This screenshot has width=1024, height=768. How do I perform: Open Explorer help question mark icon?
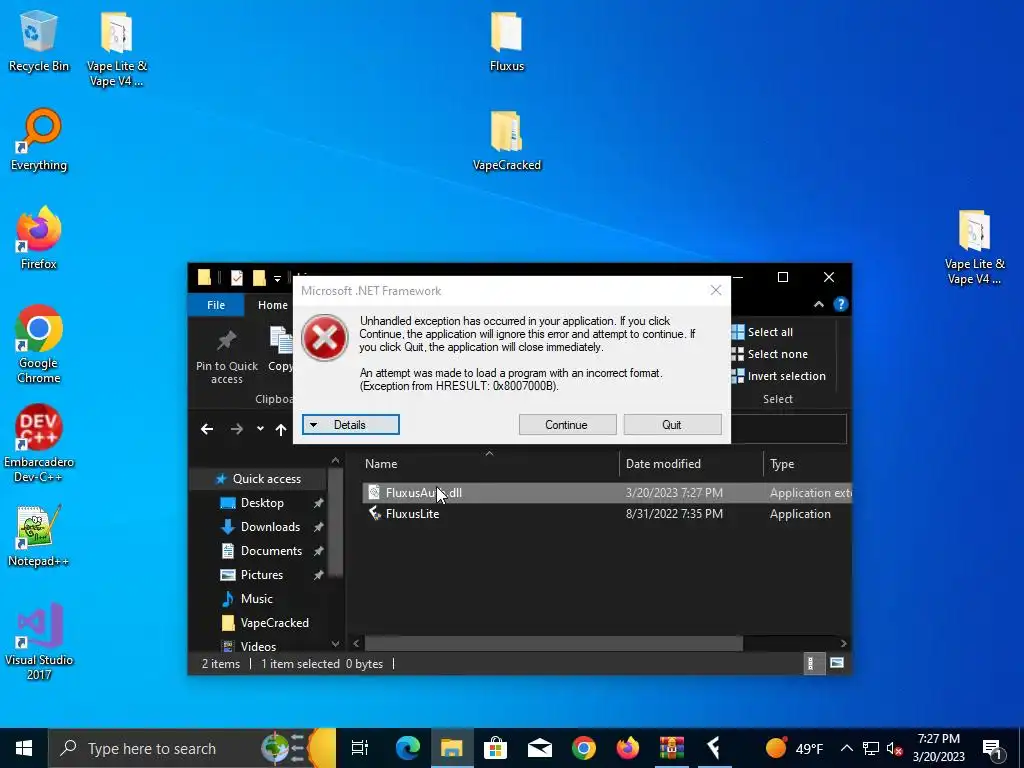click(840, 304)
